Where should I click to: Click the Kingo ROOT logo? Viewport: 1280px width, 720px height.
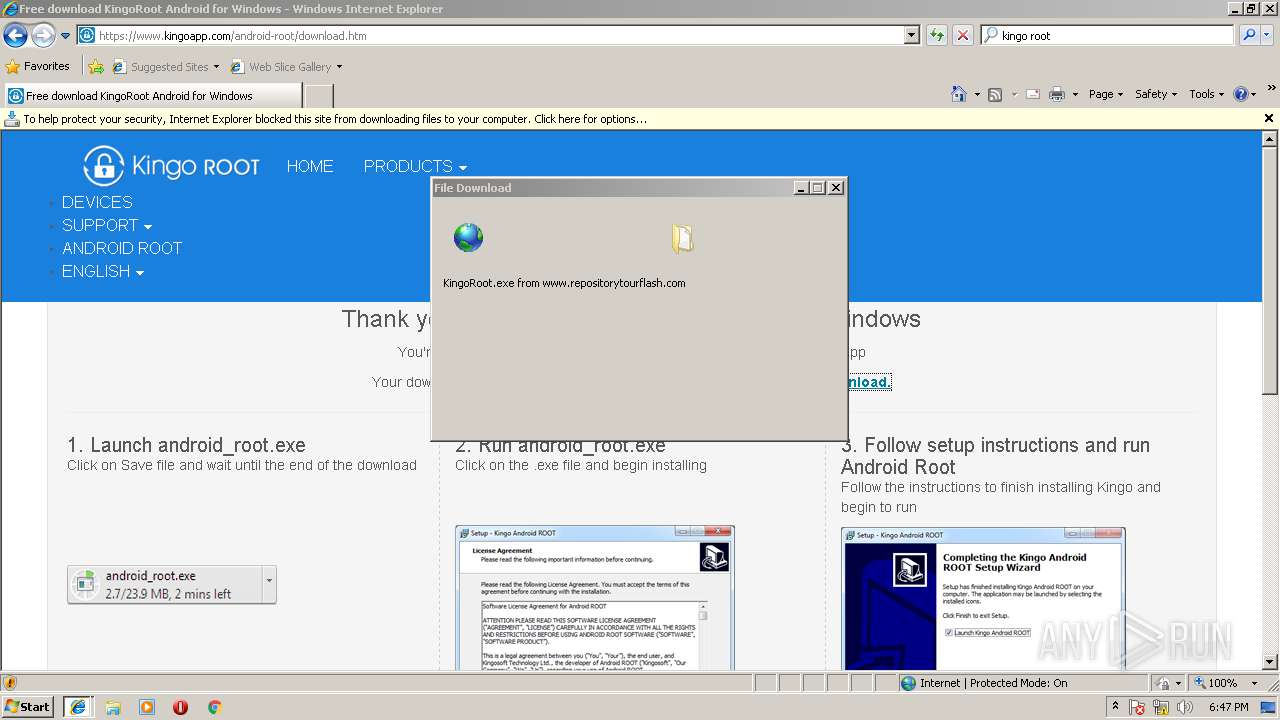[x=171, y=166]
